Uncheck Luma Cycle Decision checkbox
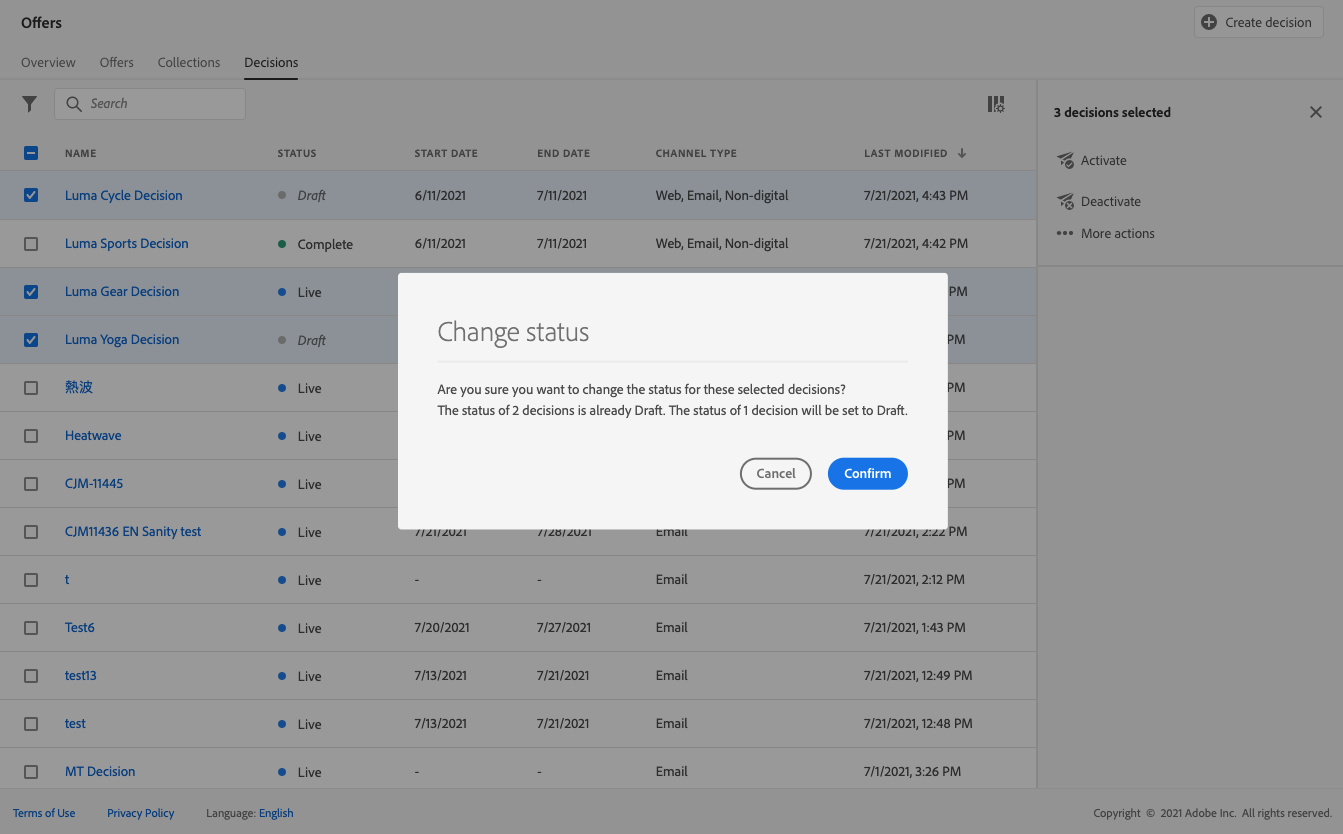 coord(31,196)
